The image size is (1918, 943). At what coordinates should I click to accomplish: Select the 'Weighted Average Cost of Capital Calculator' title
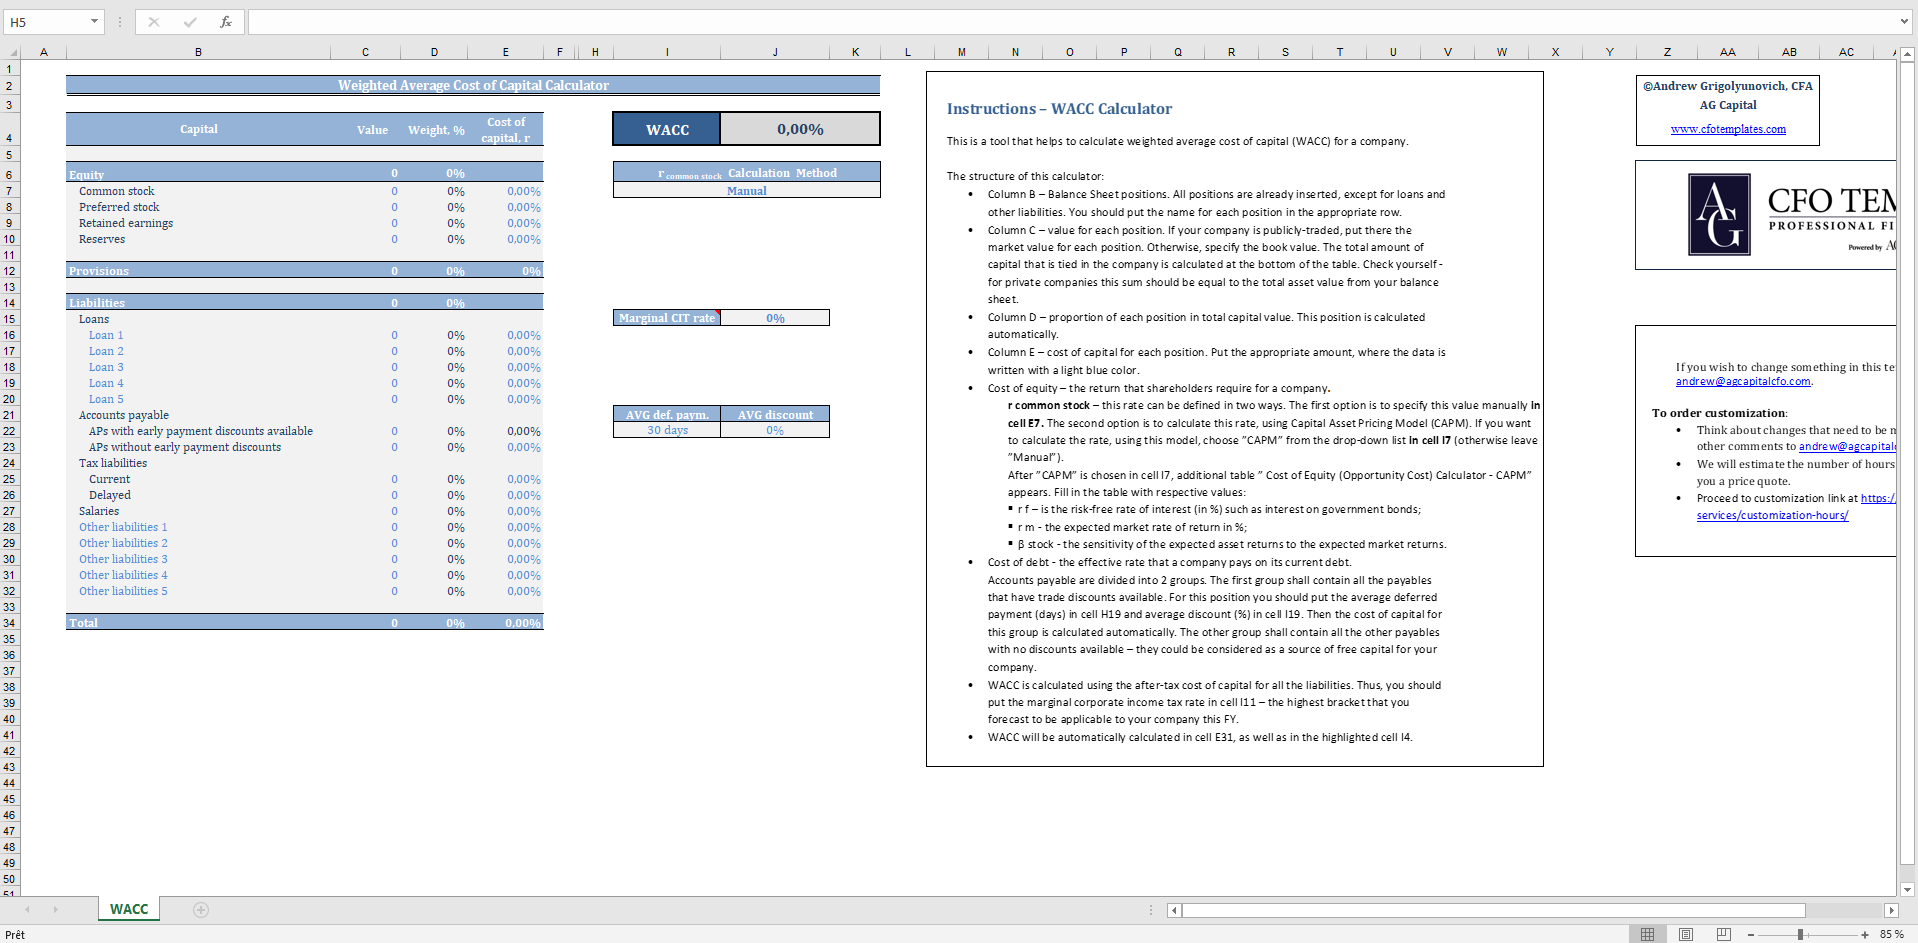coord(473,85)
